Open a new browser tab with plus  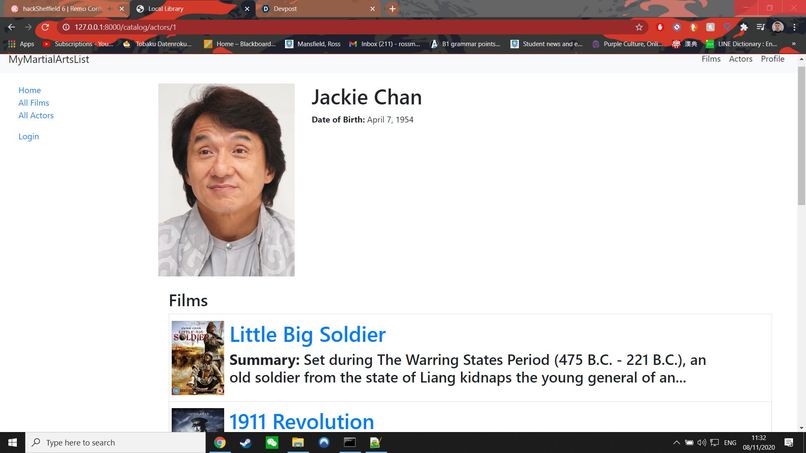pos(392,9)
